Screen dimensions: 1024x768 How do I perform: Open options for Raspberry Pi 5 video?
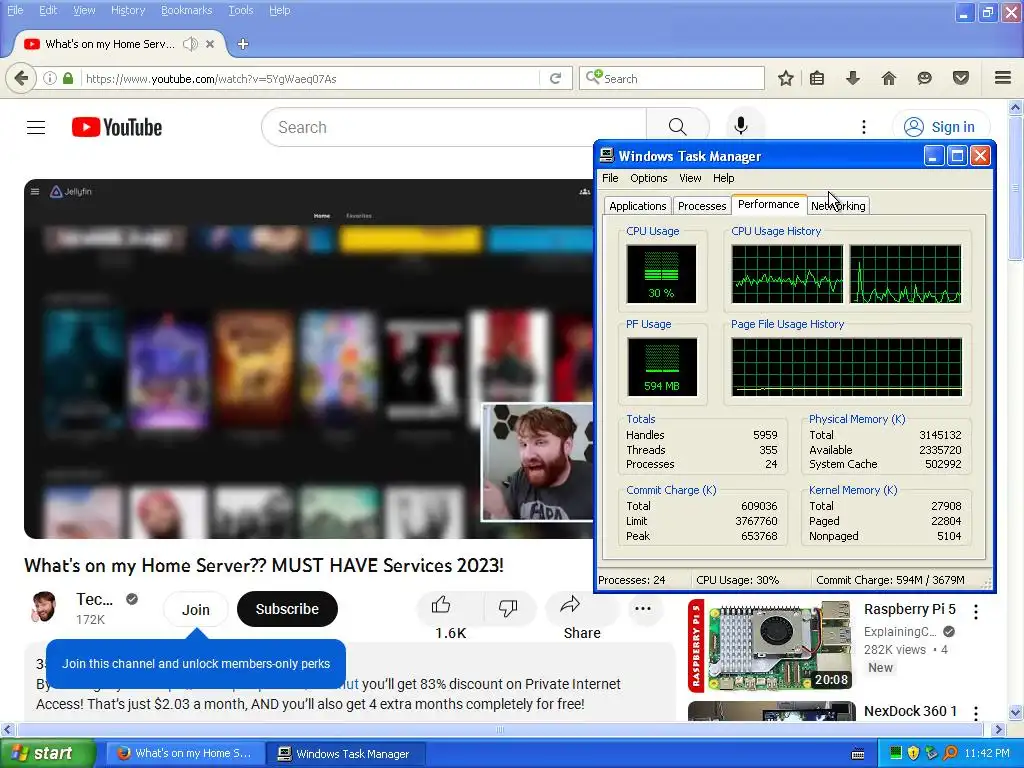tap(976, 612)
